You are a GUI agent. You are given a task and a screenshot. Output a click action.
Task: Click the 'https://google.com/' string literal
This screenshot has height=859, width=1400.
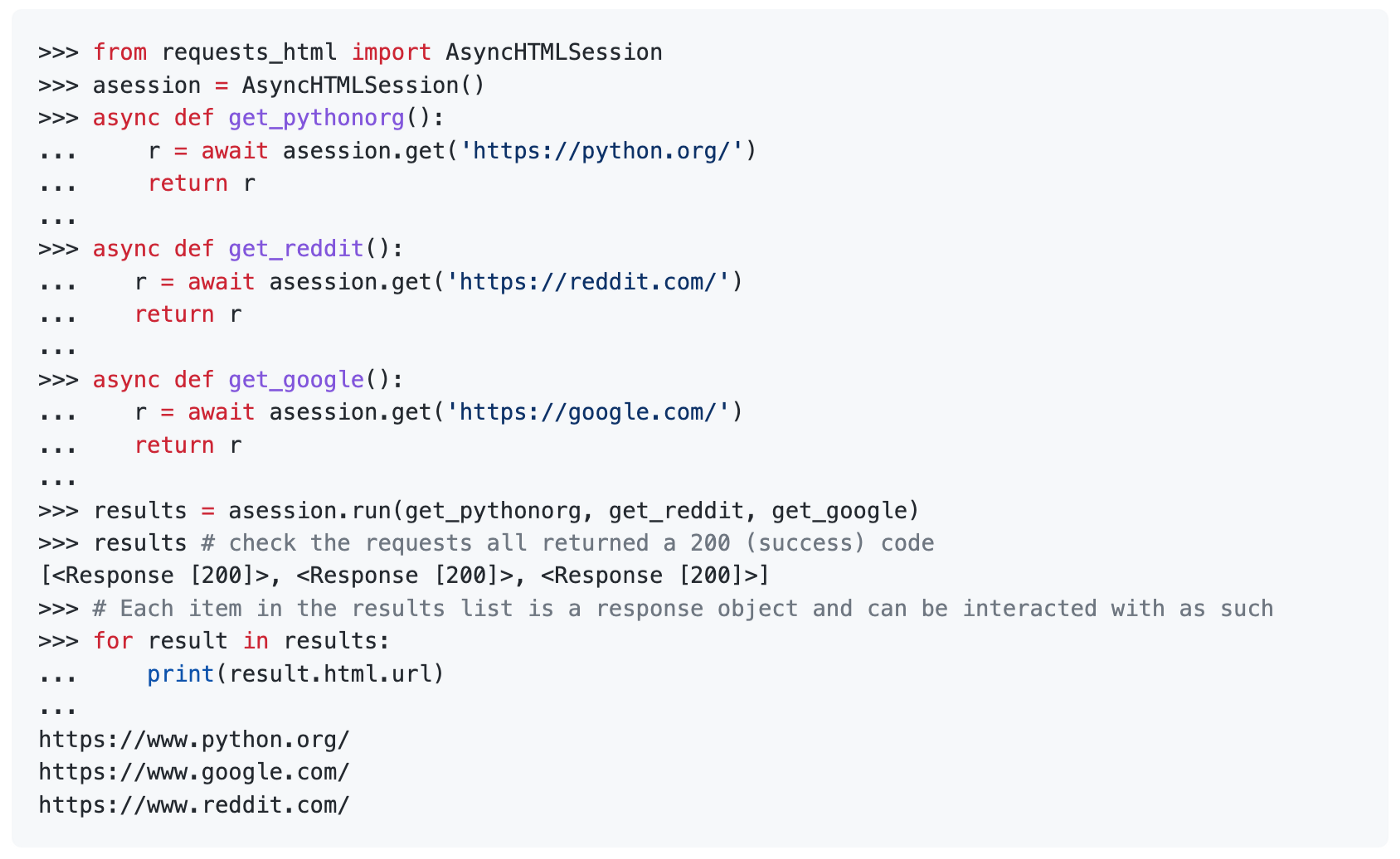pos(594,413)
